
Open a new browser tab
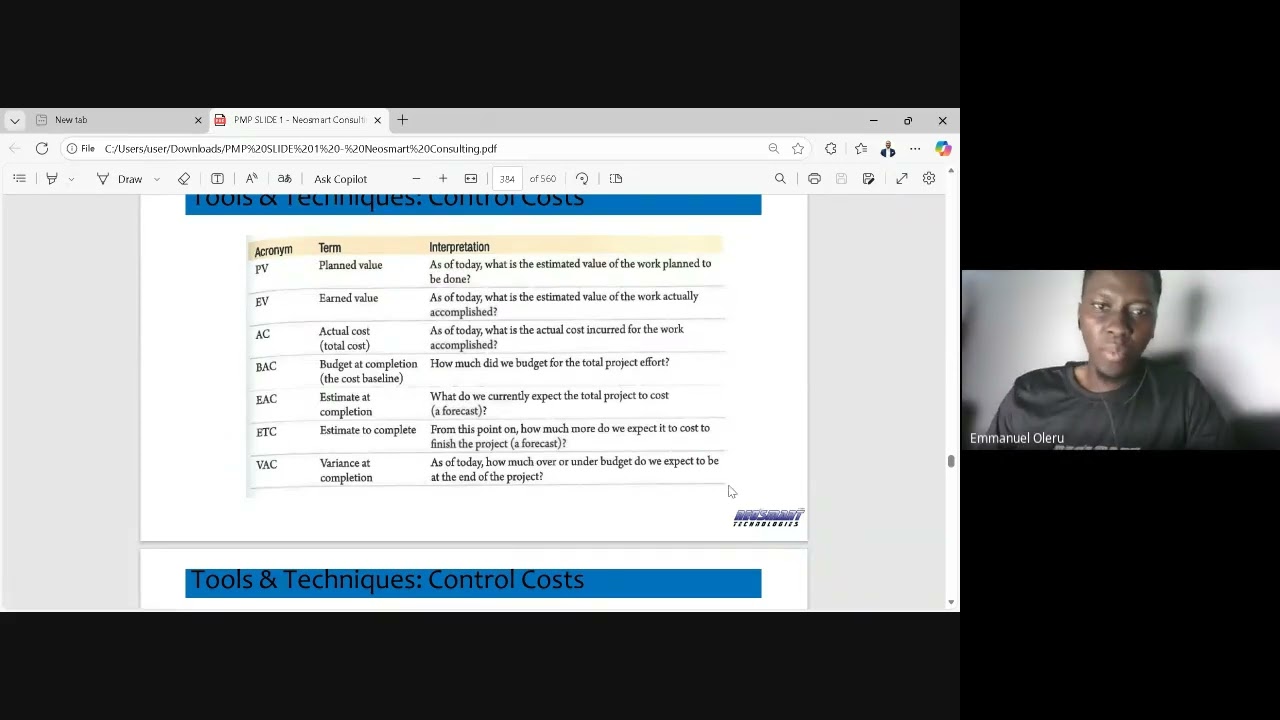[x=403, y=120]
